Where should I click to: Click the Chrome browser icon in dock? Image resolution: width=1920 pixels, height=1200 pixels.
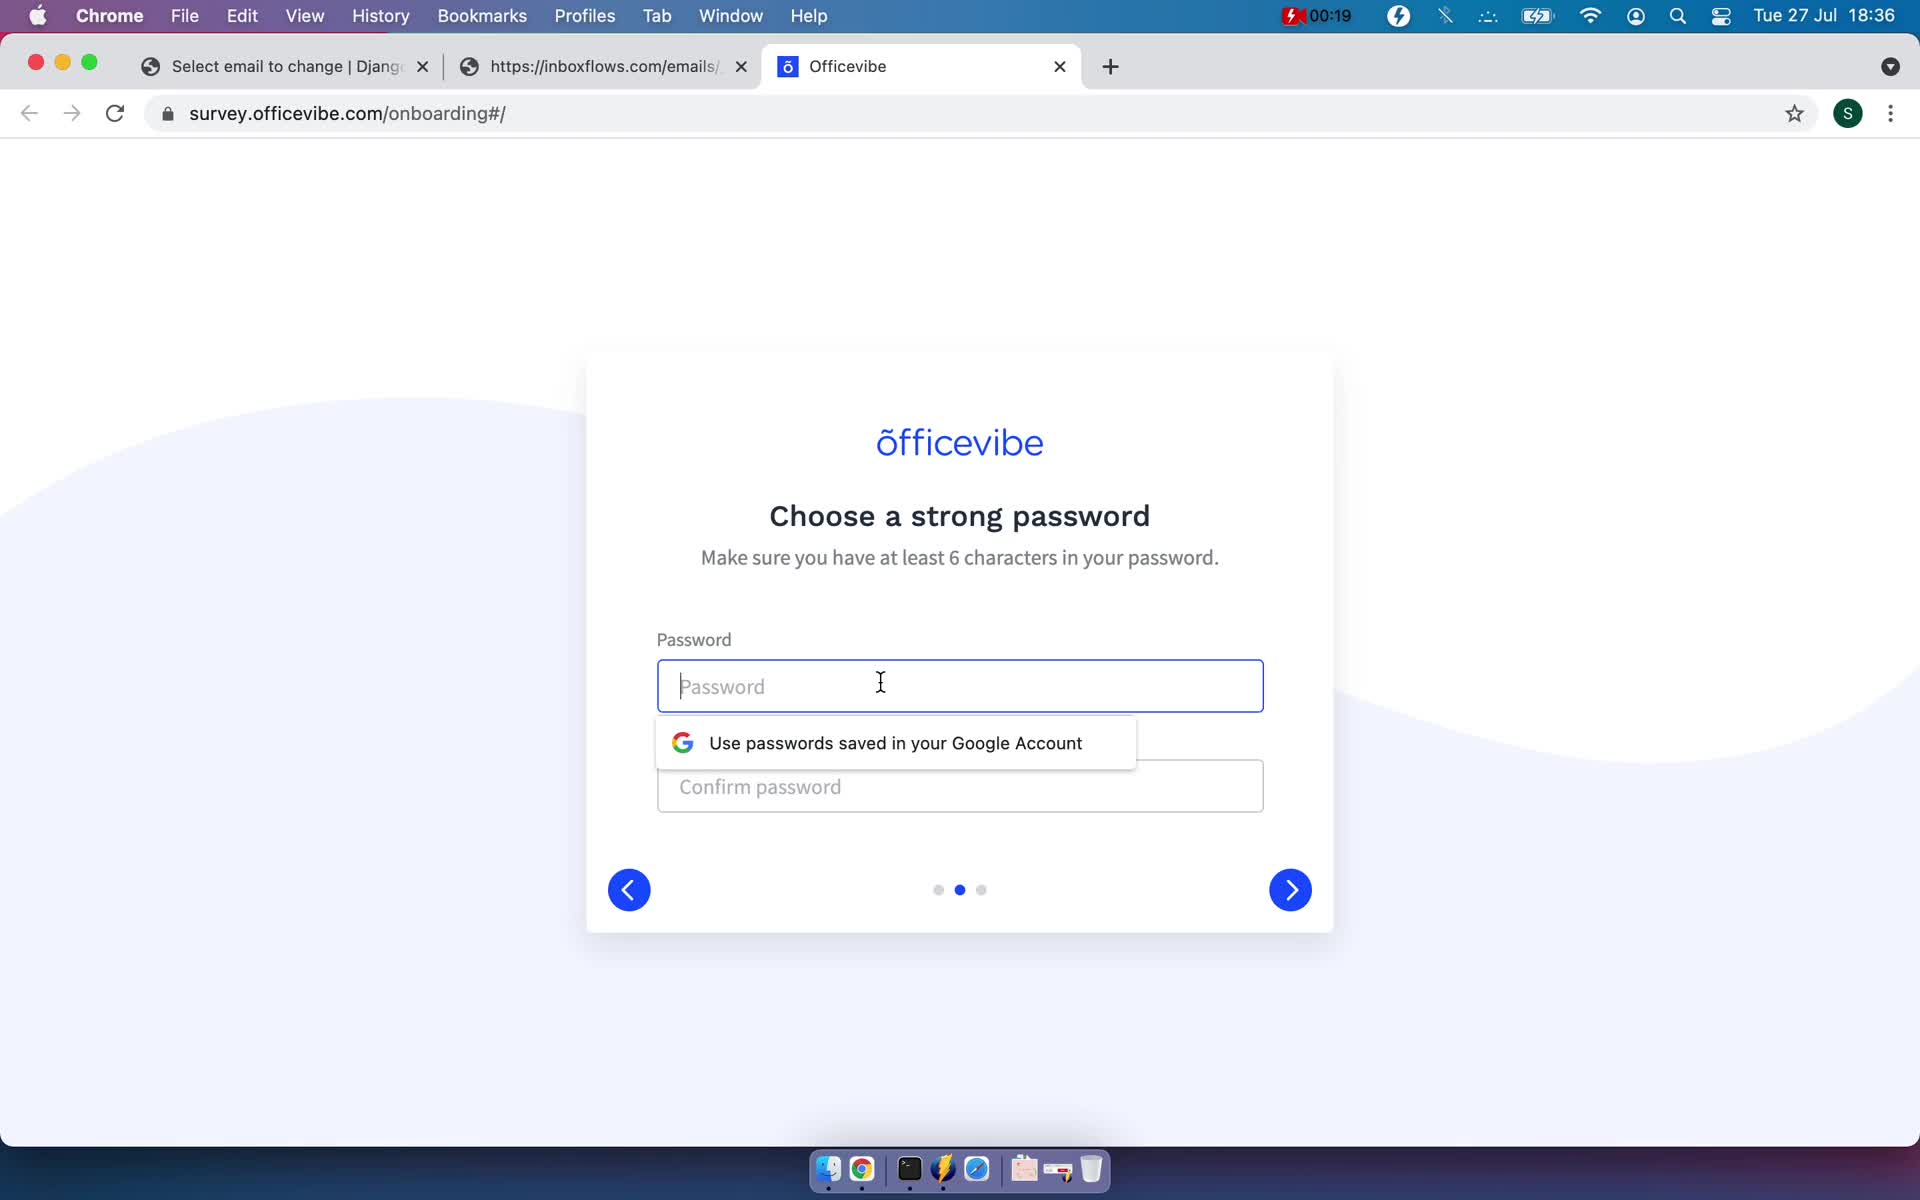pyautogui.click(x=860, y=1168)
